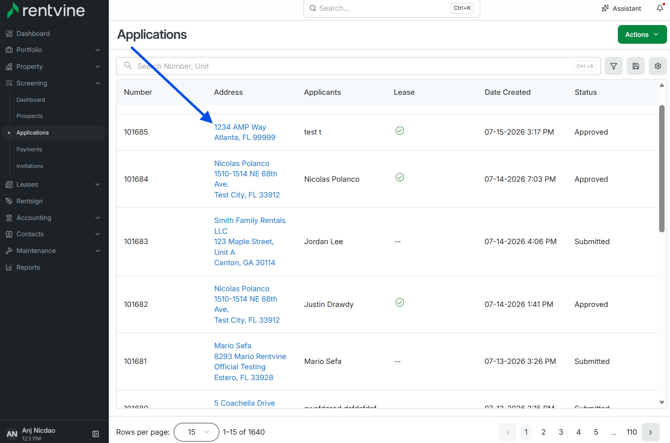
Task: Click the Assistant sparkle icon
Action: [605, 8]
